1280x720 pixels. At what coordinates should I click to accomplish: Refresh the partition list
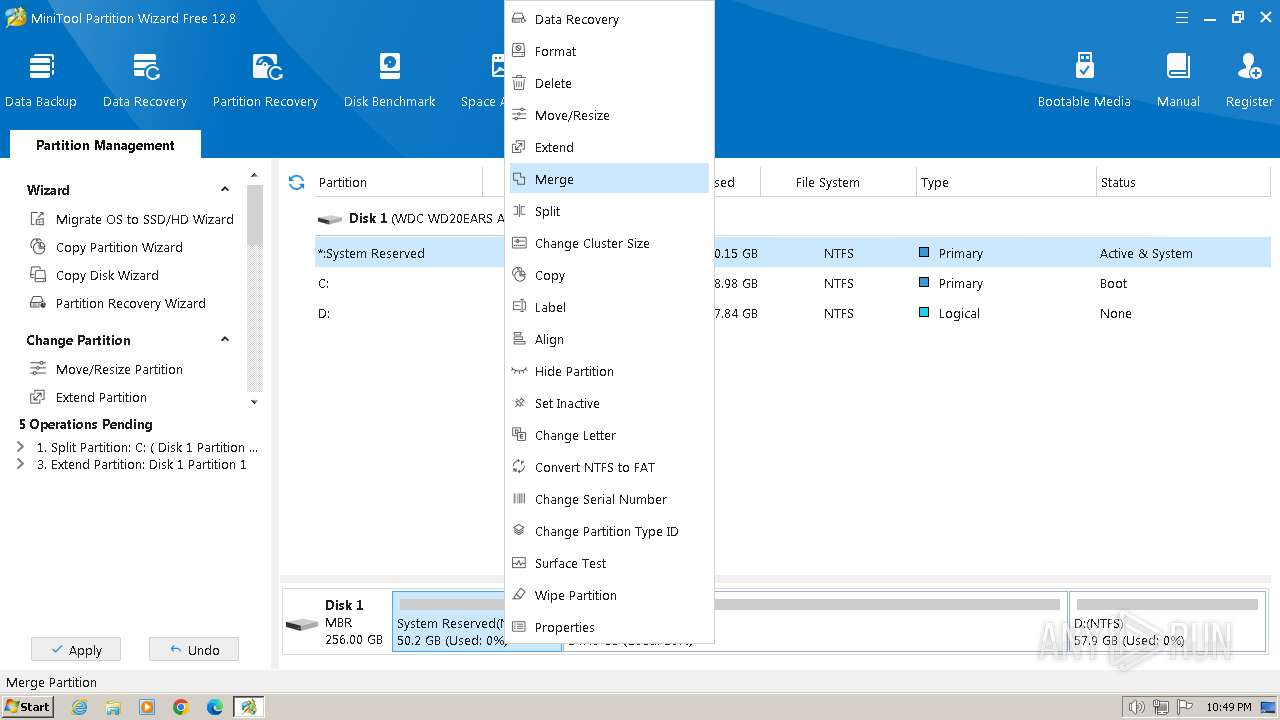tap(296, 182)
